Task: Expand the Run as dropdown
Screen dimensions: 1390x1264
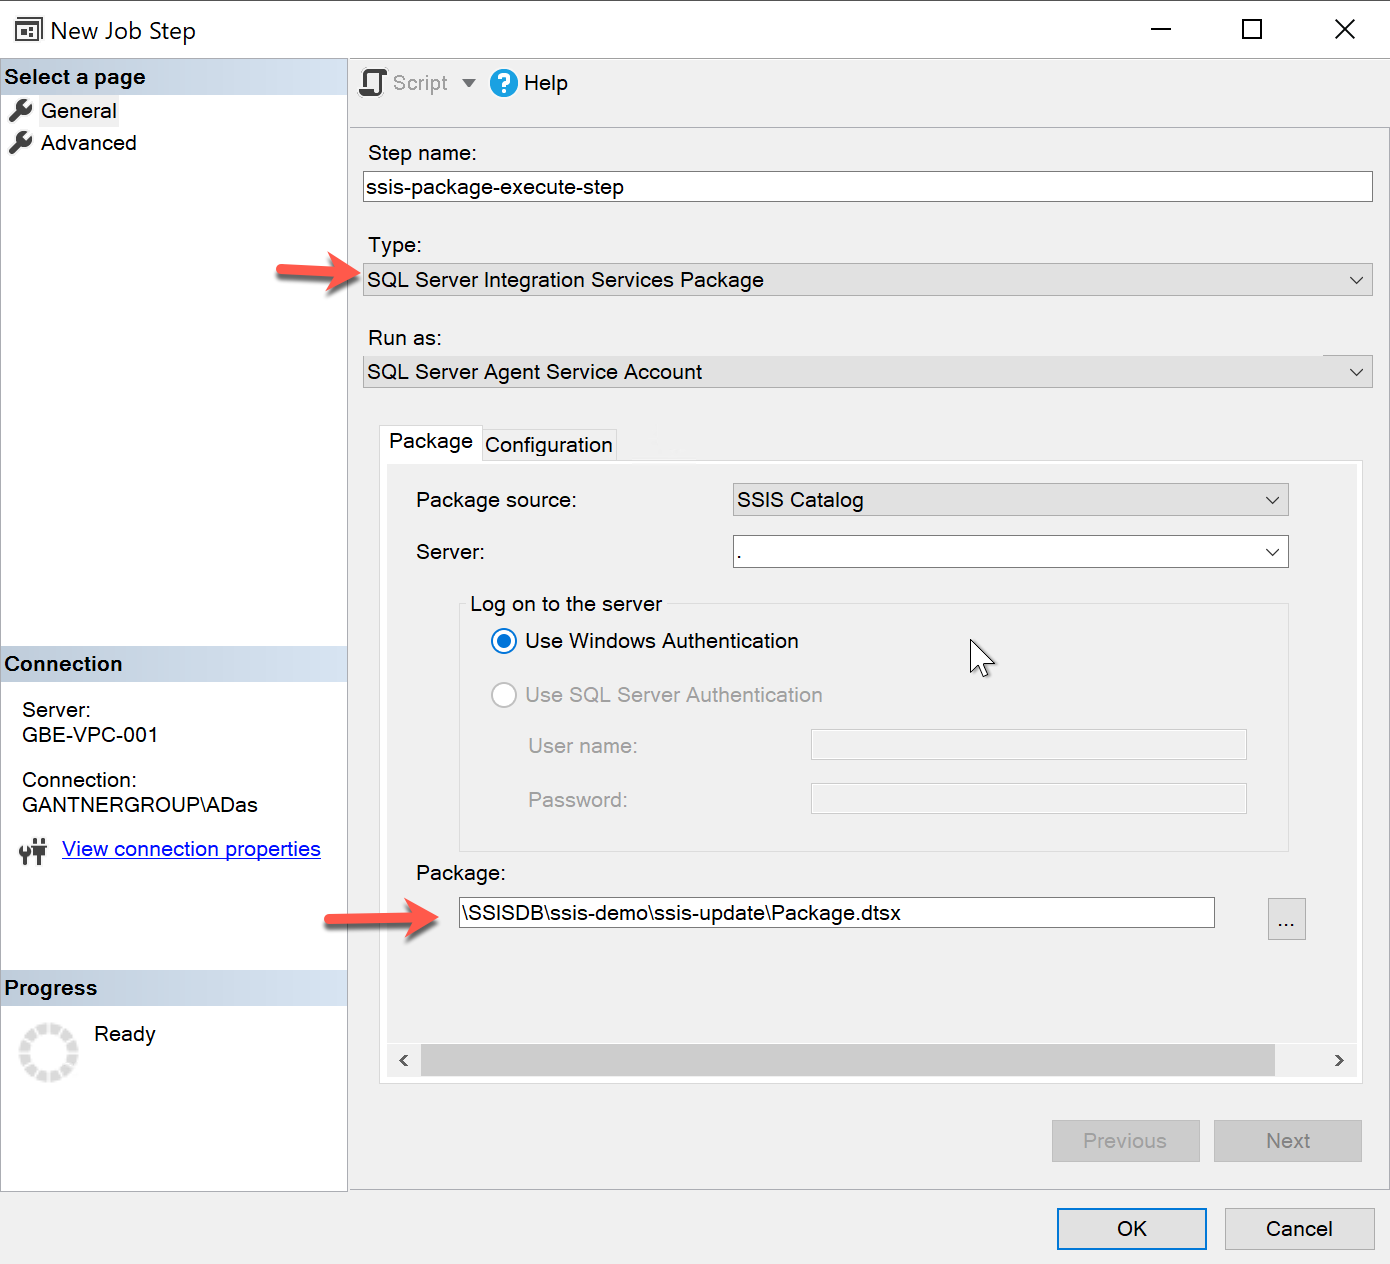Action: pyautogui.click(x=1356, y=372)
